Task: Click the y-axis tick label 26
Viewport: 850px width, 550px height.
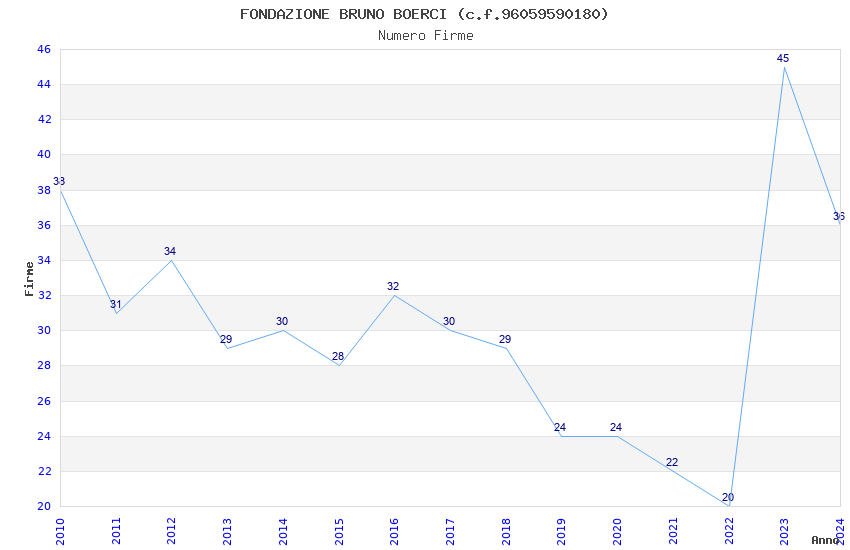Action: point(44,401)
